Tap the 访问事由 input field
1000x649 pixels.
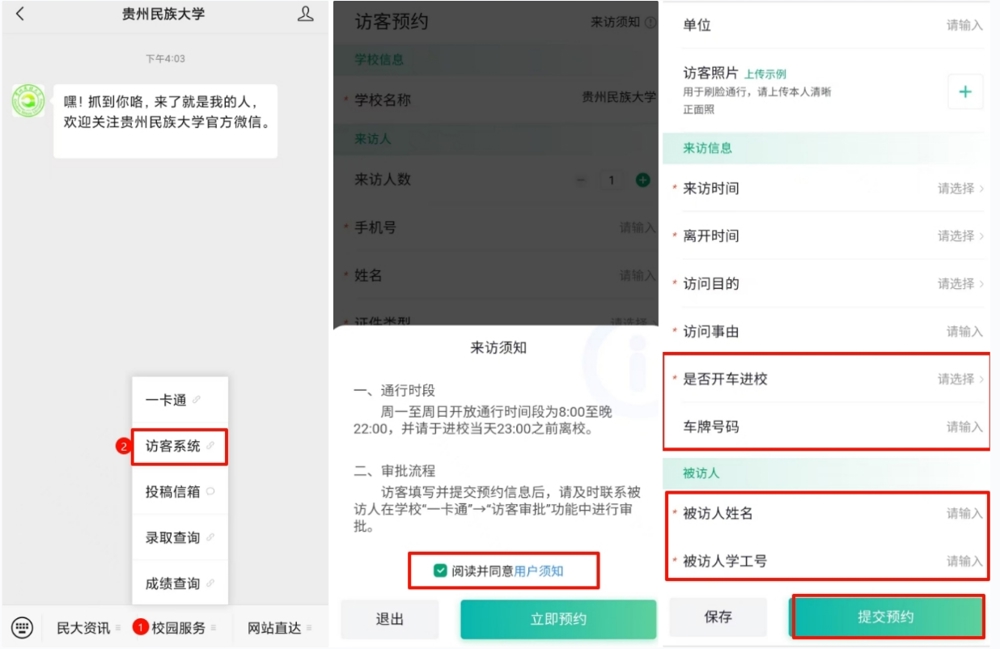pyautogui.click(x=827, y=332)
